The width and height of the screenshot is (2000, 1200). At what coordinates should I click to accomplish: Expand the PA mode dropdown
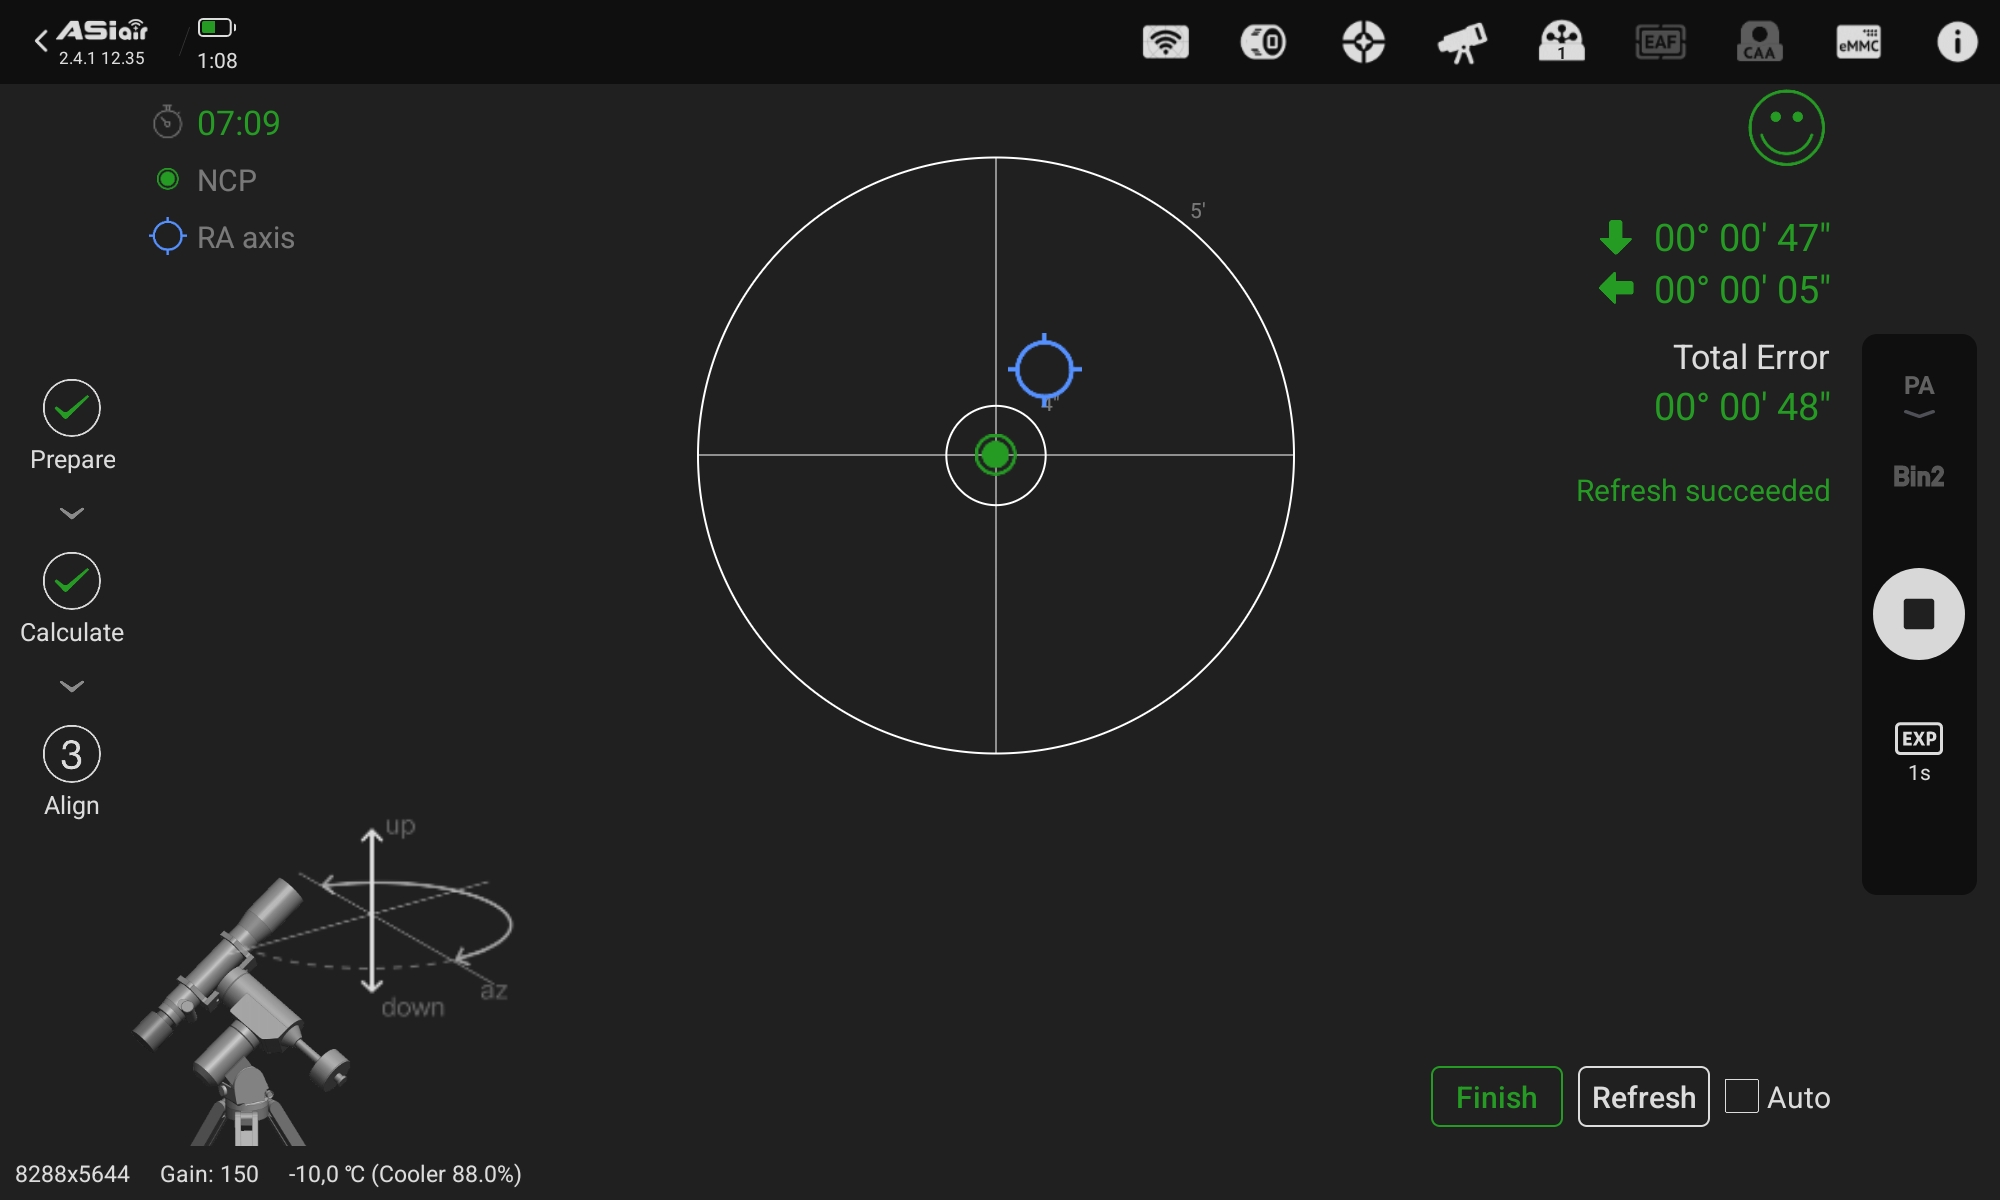coord(1918,396)
